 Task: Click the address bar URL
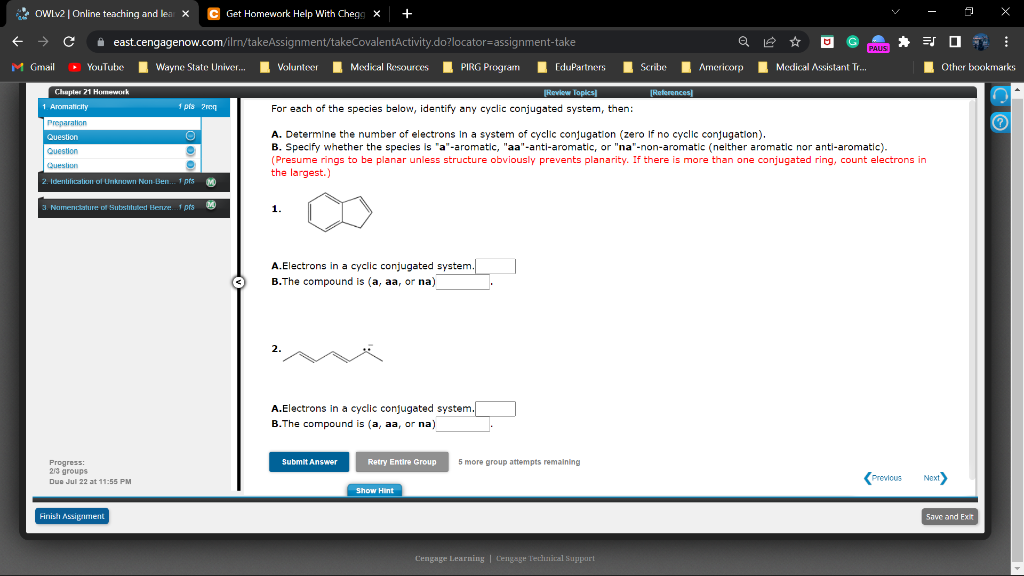pos(344,42)
